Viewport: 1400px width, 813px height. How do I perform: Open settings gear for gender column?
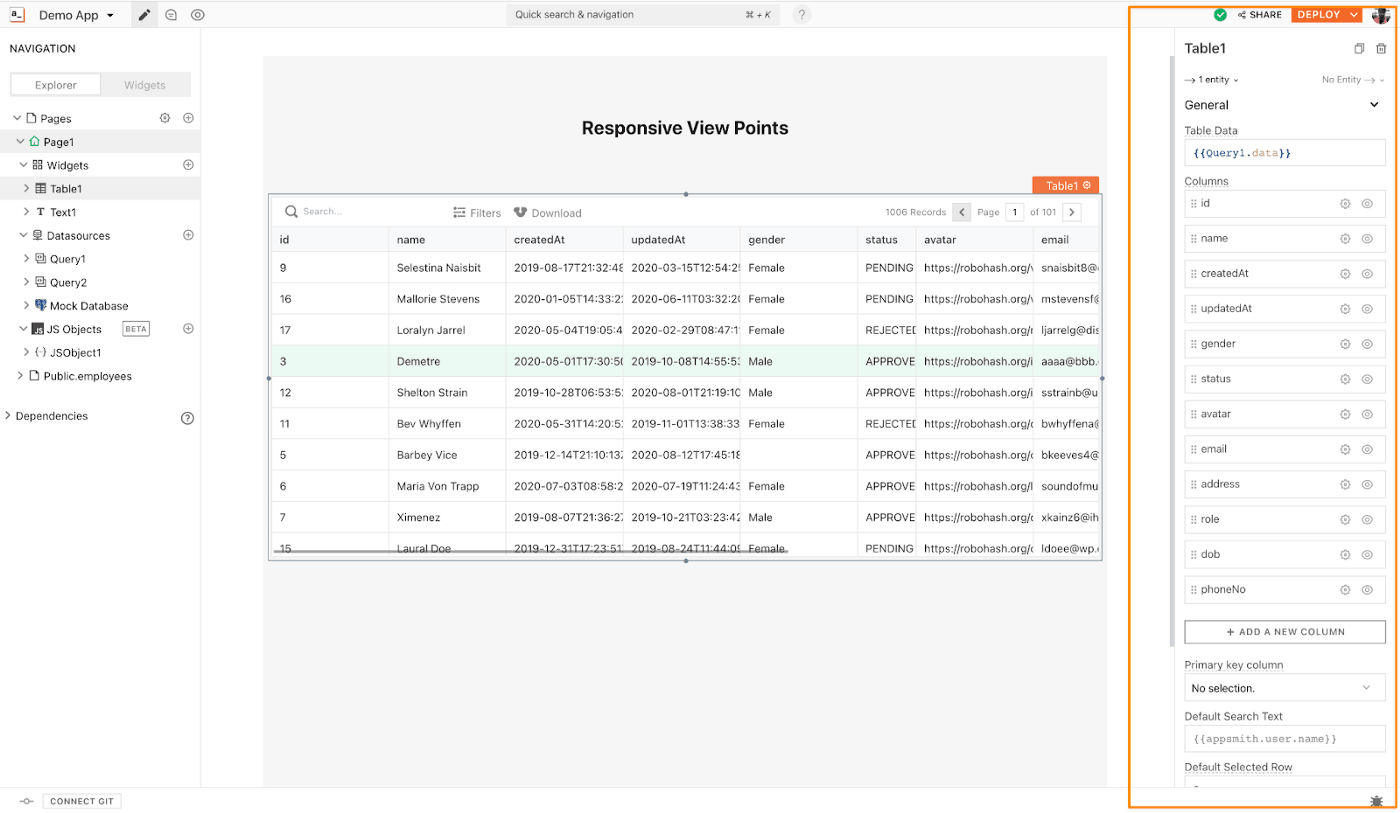pyautogui.click(x=1345, y=344)
